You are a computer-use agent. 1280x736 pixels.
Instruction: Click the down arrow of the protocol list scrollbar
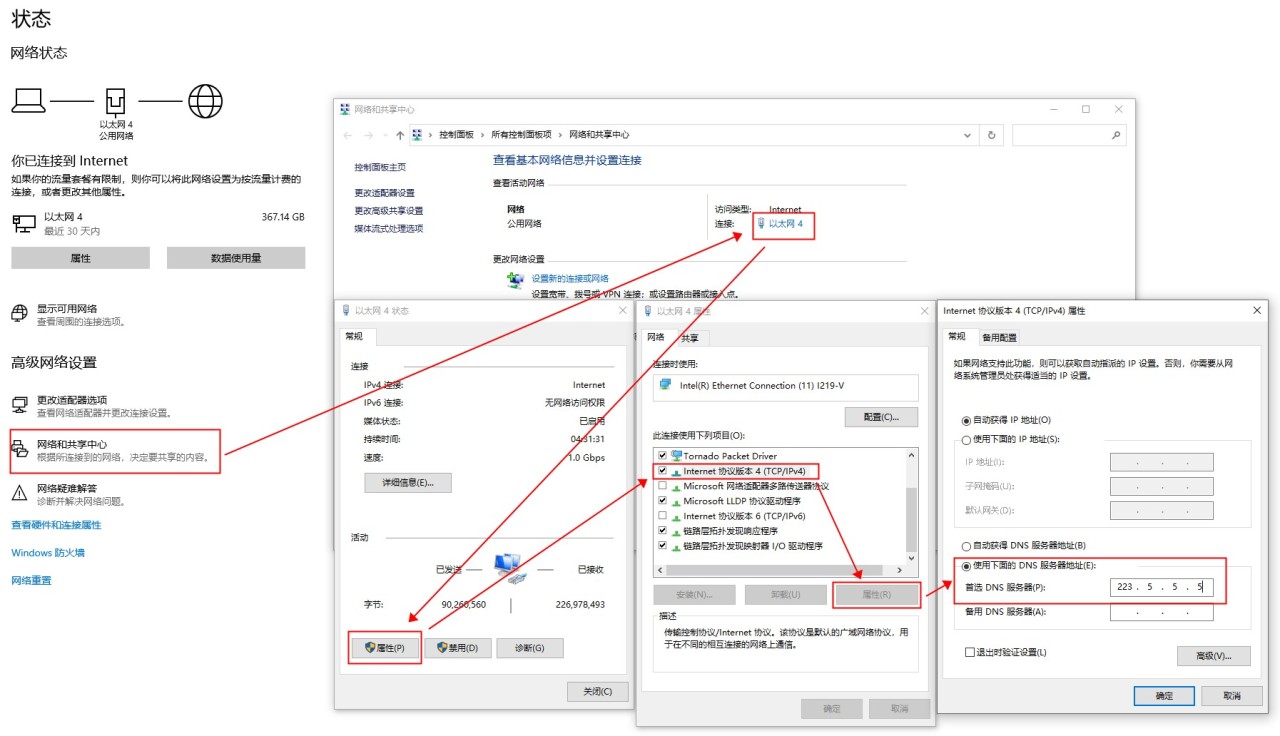pos(910,568)
